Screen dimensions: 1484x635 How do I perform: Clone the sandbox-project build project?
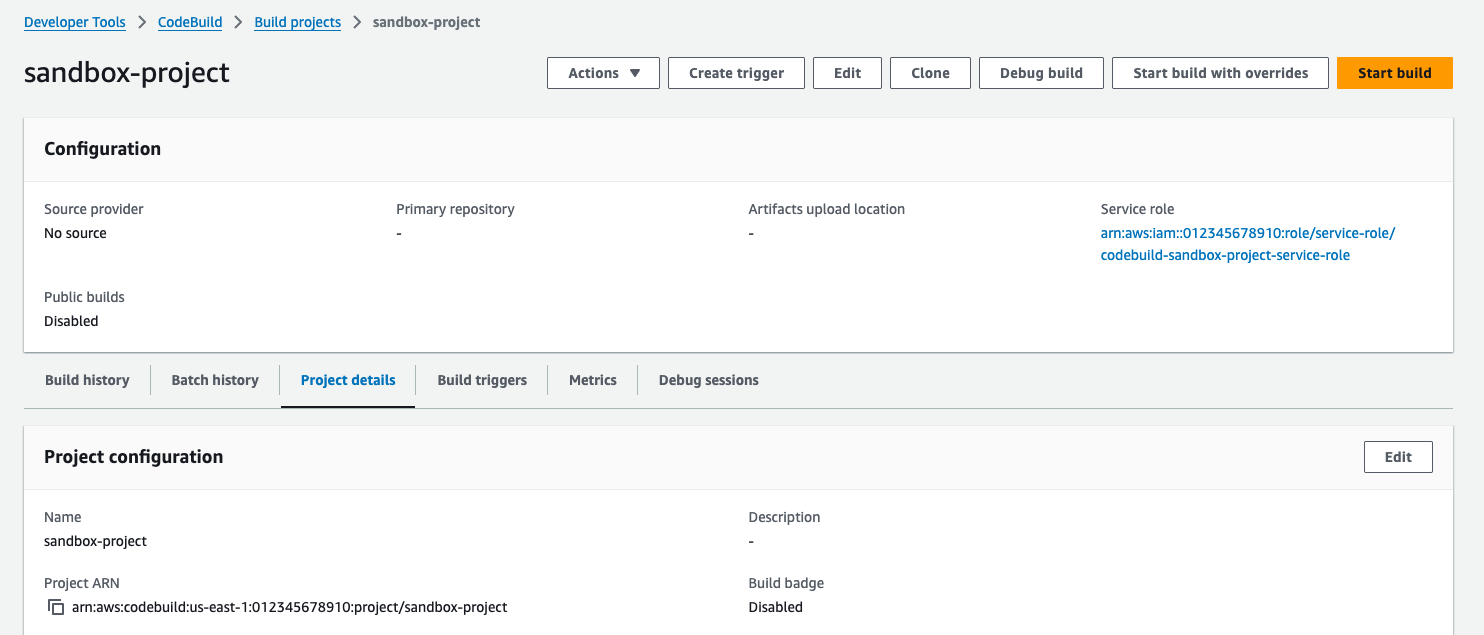929,72
